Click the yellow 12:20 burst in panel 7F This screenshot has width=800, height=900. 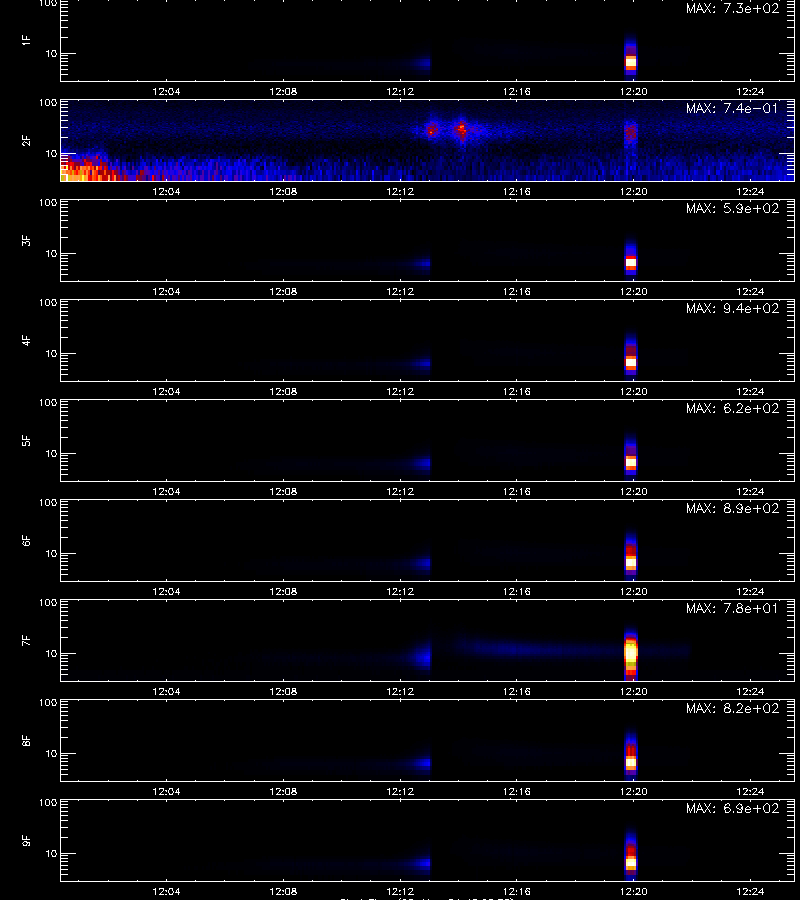point(631,654)
